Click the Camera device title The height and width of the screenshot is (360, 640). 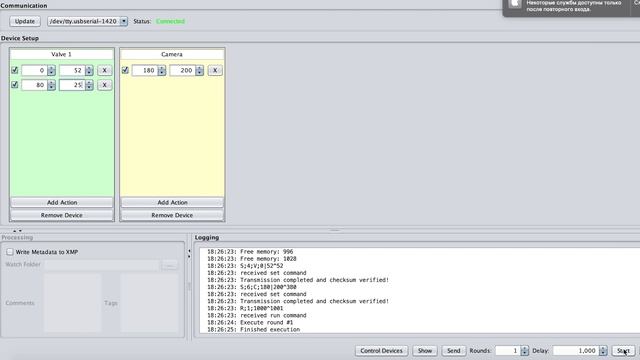pyautogui.click(x=172, y=54)
